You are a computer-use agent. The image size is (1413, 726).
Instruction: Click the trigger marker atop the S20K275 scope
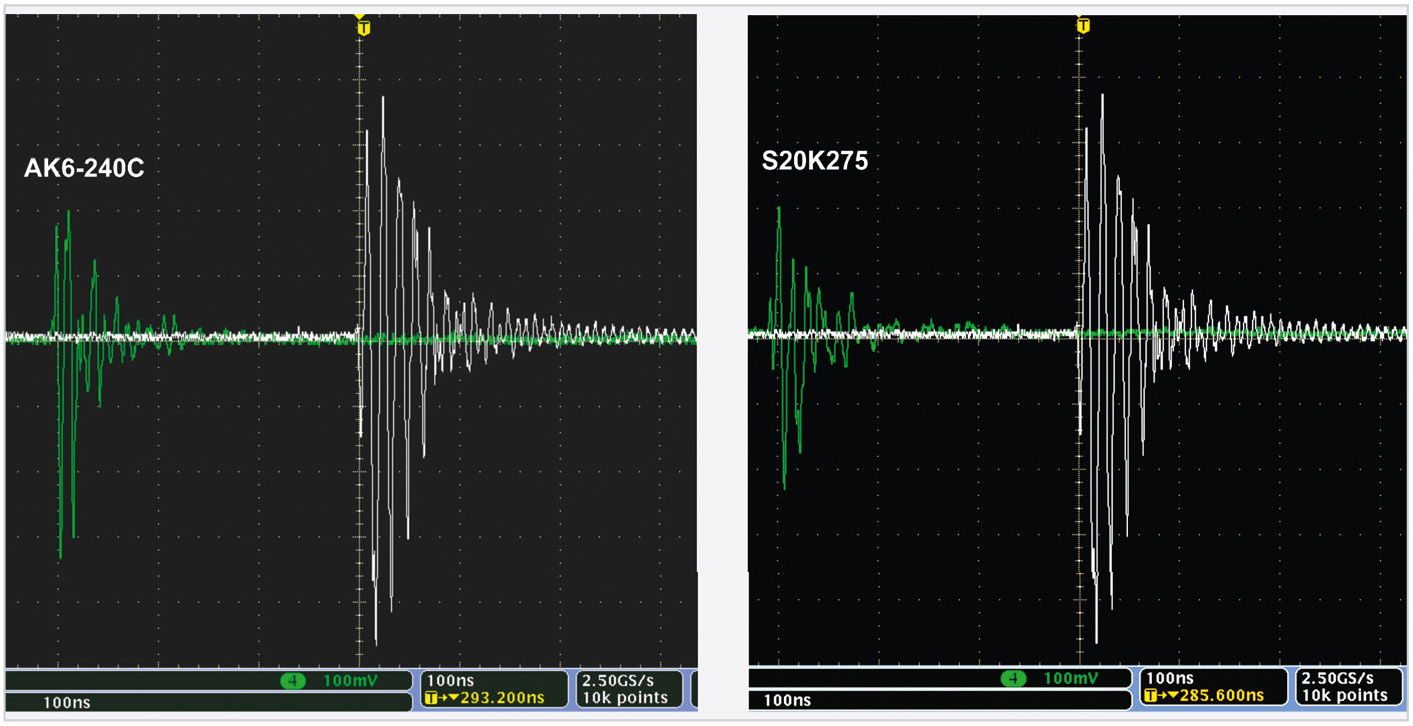1083,25
